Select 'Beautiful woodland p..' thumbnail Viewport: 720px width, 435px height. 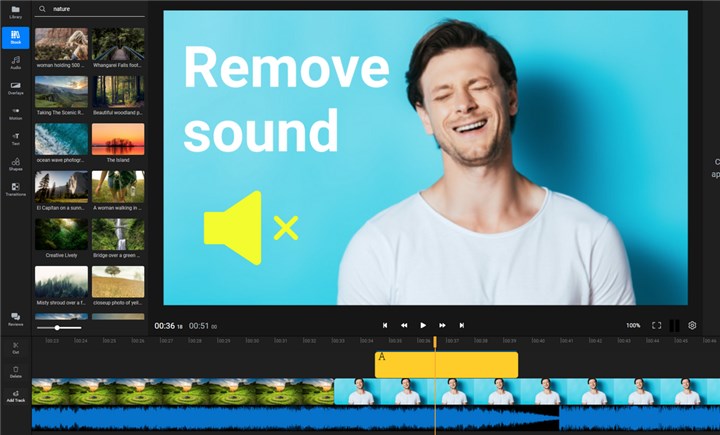[118, 92]
